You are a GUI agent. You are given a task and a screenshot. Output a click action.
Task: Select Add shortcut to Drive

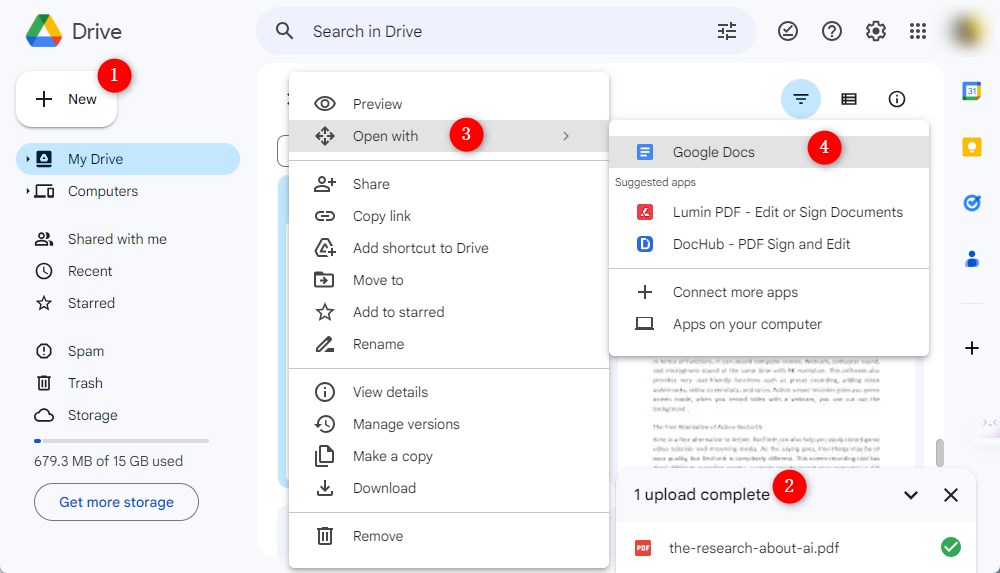(x=449, y=248)
